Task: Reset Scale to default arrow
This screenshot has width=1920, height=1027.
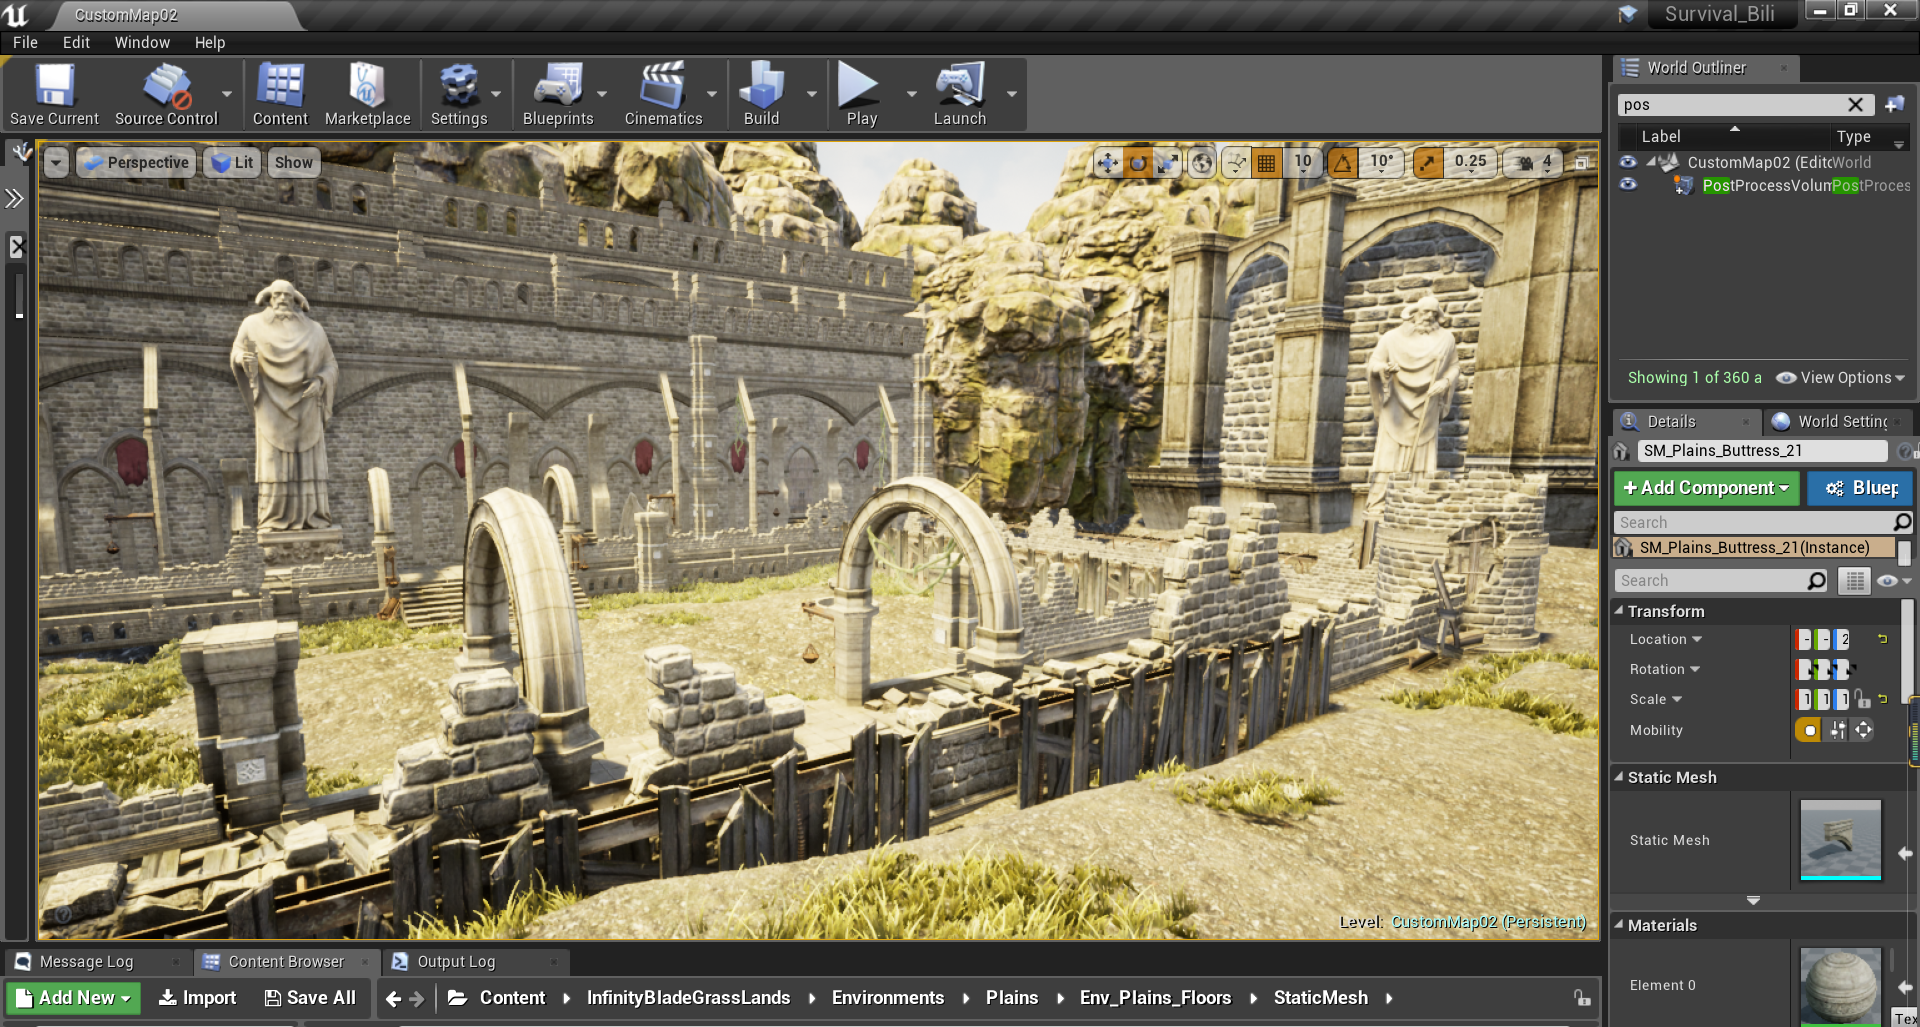Action: tap(1882, 699)
